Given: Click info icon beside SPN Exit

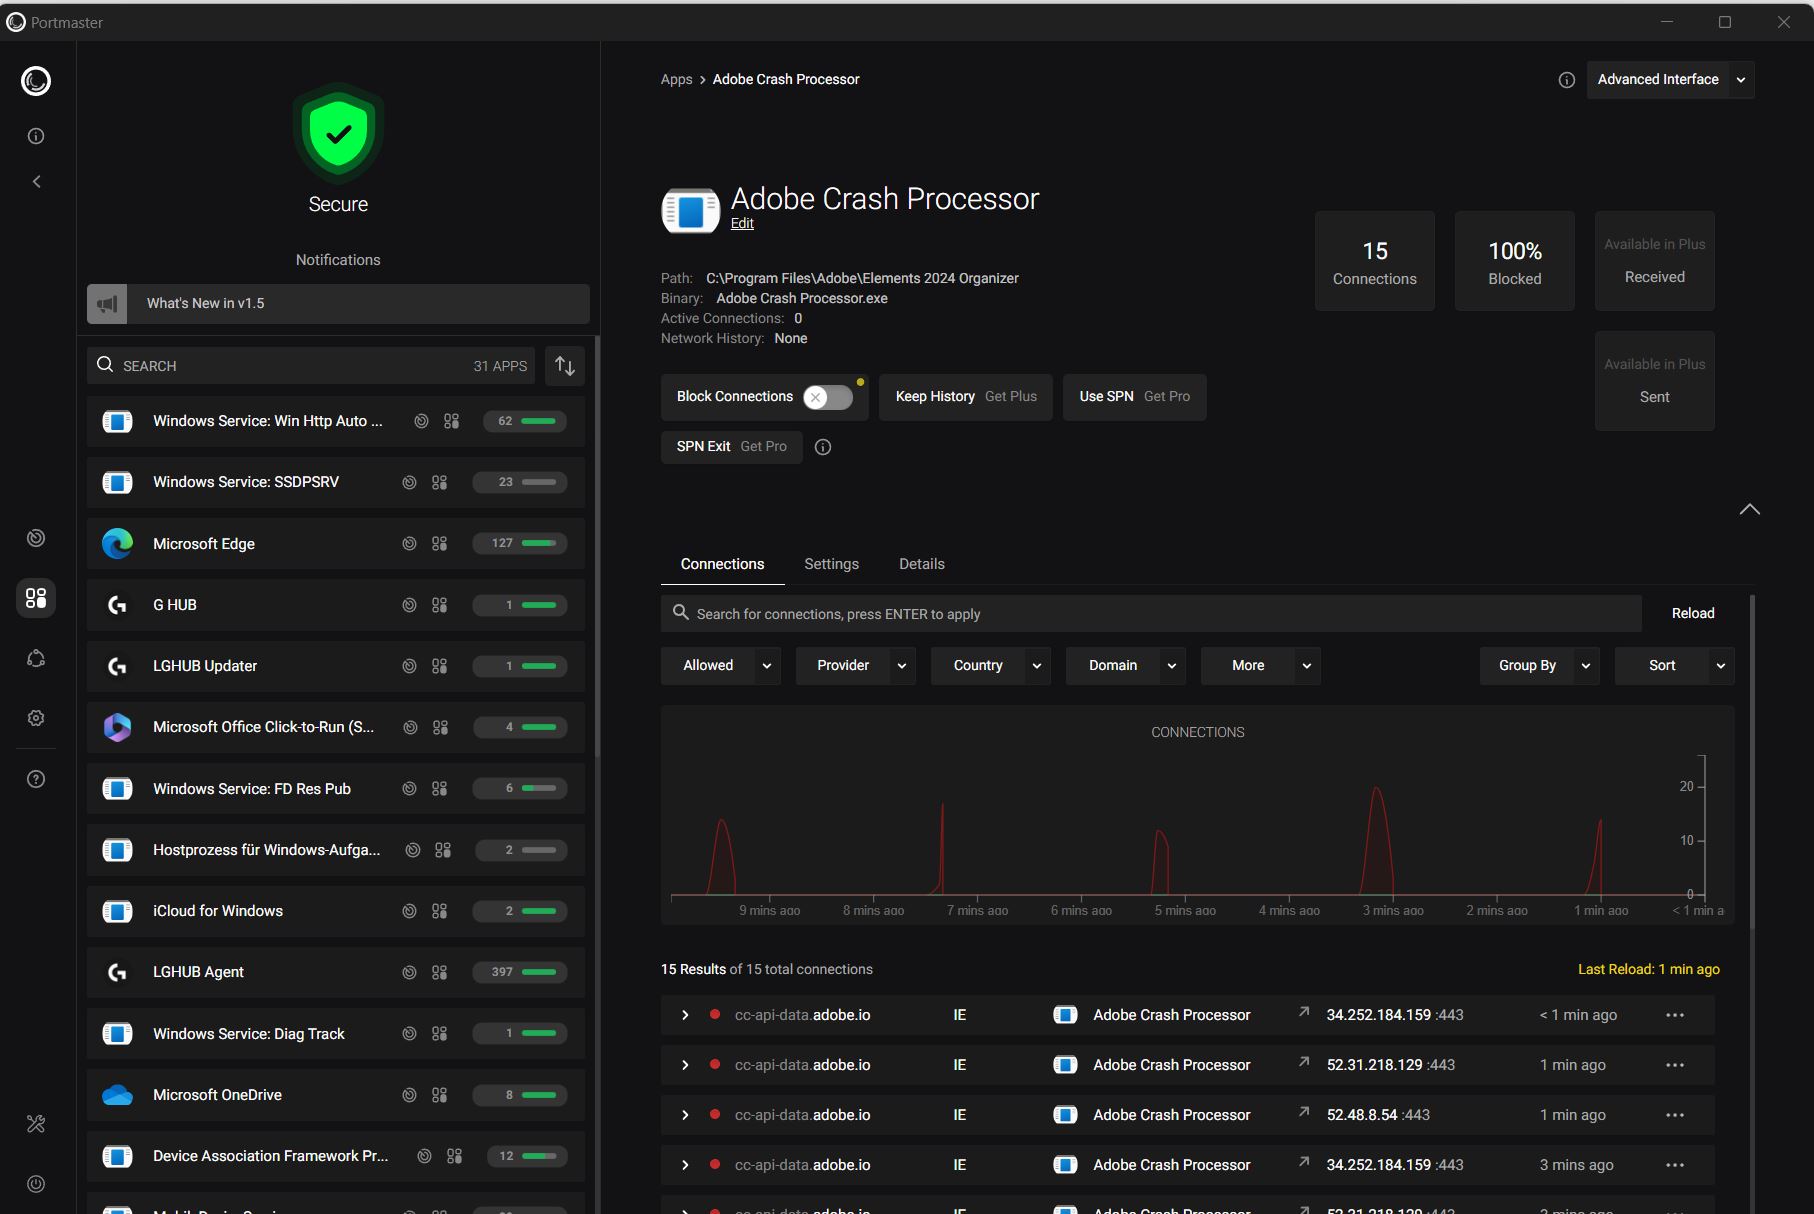Looking at the screenshot, I should 823,447.
